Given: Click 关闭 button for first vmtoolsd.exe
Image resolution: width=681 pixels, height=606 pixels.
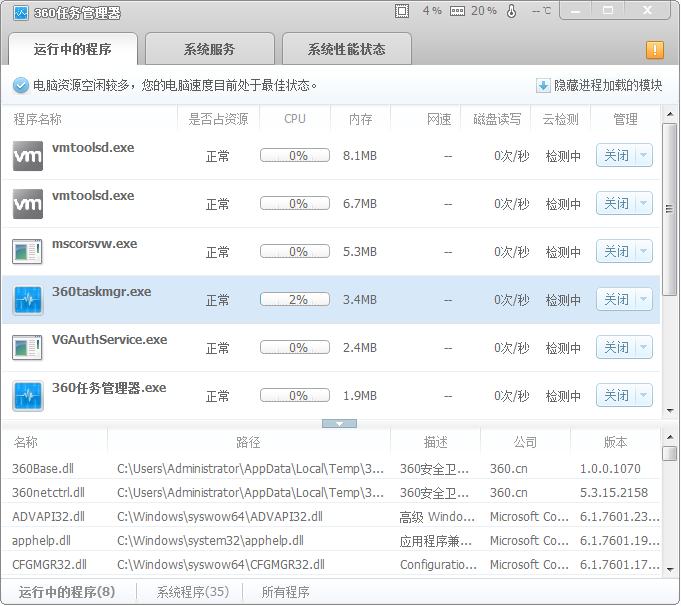Looking at the screenshot, I should [x=616, y=155].
